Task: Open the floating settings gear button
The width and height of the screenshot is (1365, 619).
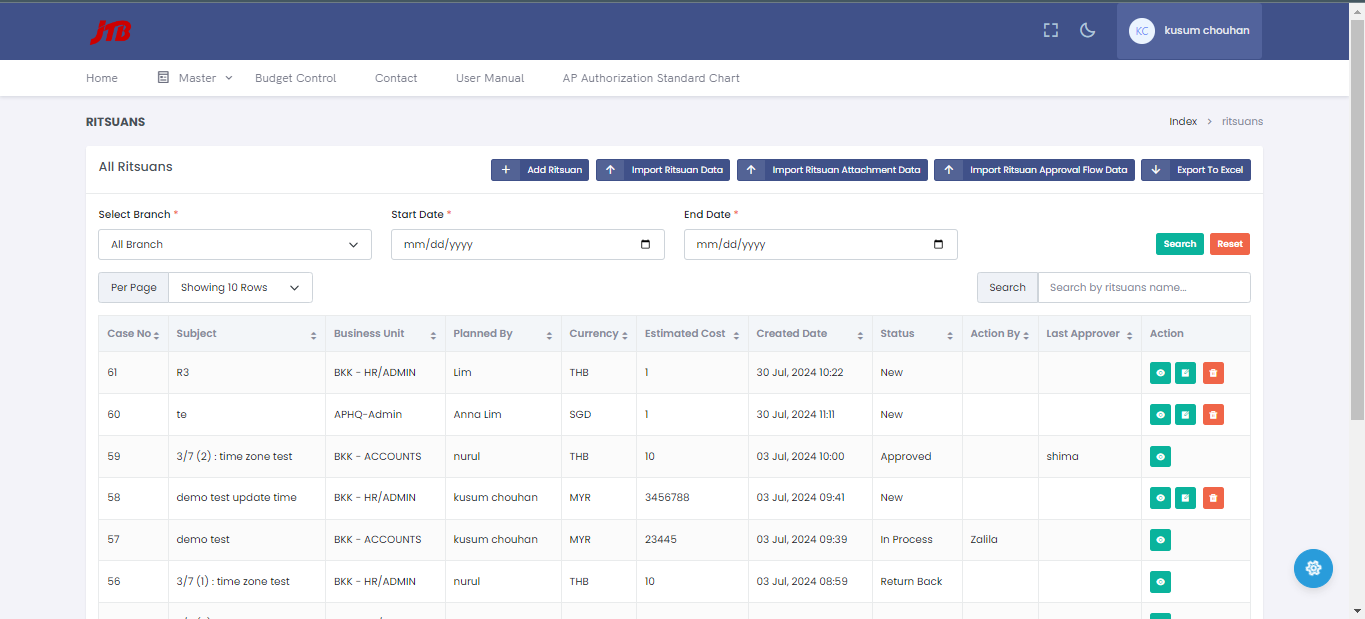Action: (1313, 568)
